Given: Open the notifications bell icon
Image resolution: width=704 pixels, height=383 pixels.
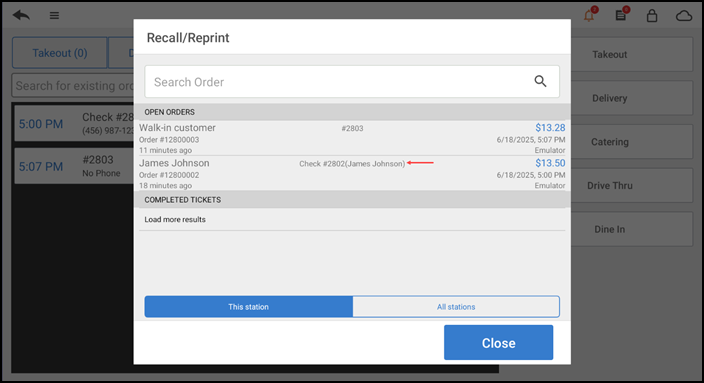Looking at the screenshot, I should pyautogui.click(x=590, y=15).
